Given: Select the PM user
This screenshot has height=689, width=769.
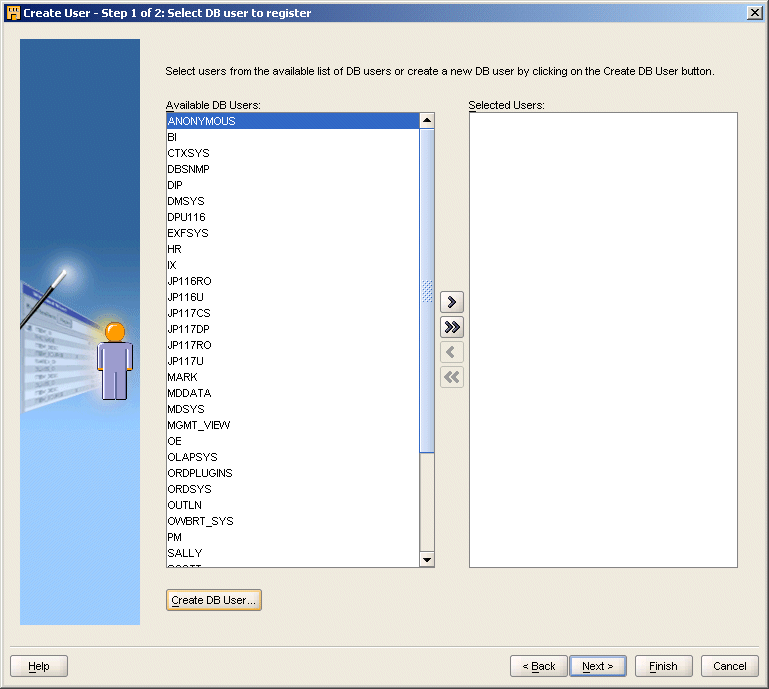Looking at the screenshot, I should pyautogui.click(x=293, y=537).
